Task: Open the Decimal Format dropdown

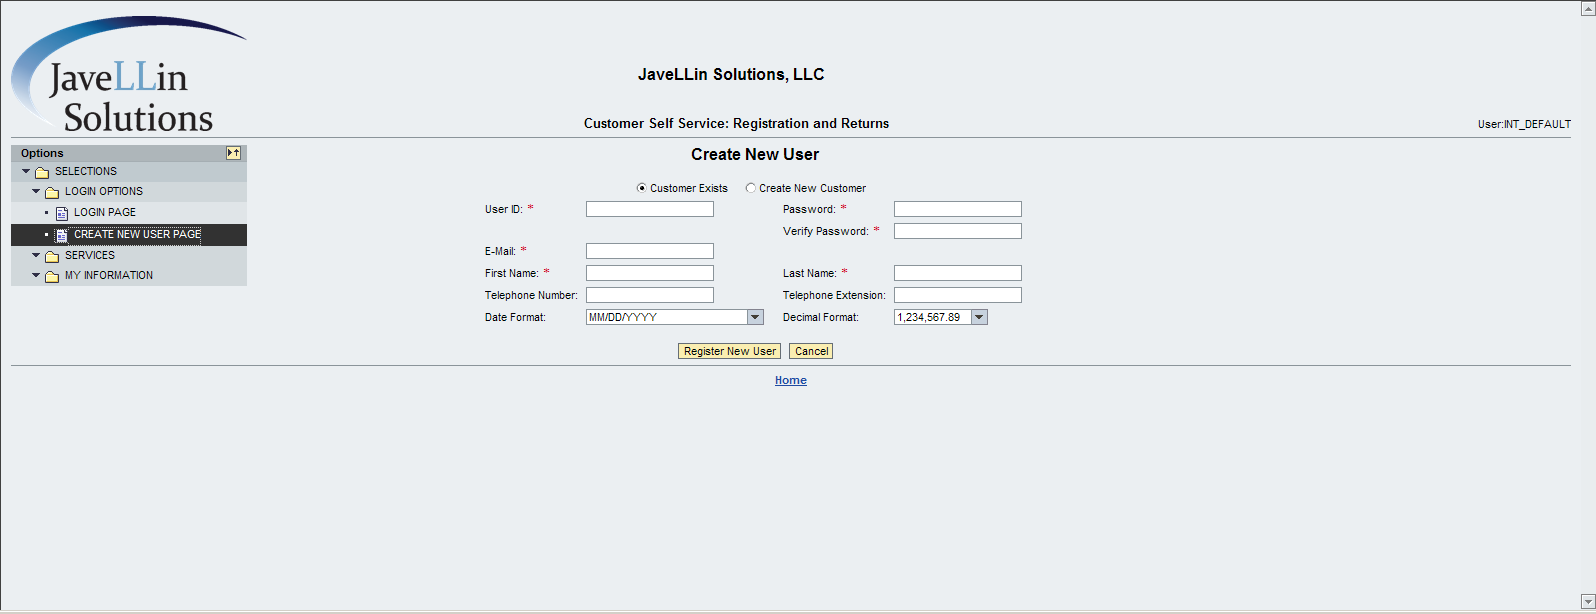Action: coord(979,317)
